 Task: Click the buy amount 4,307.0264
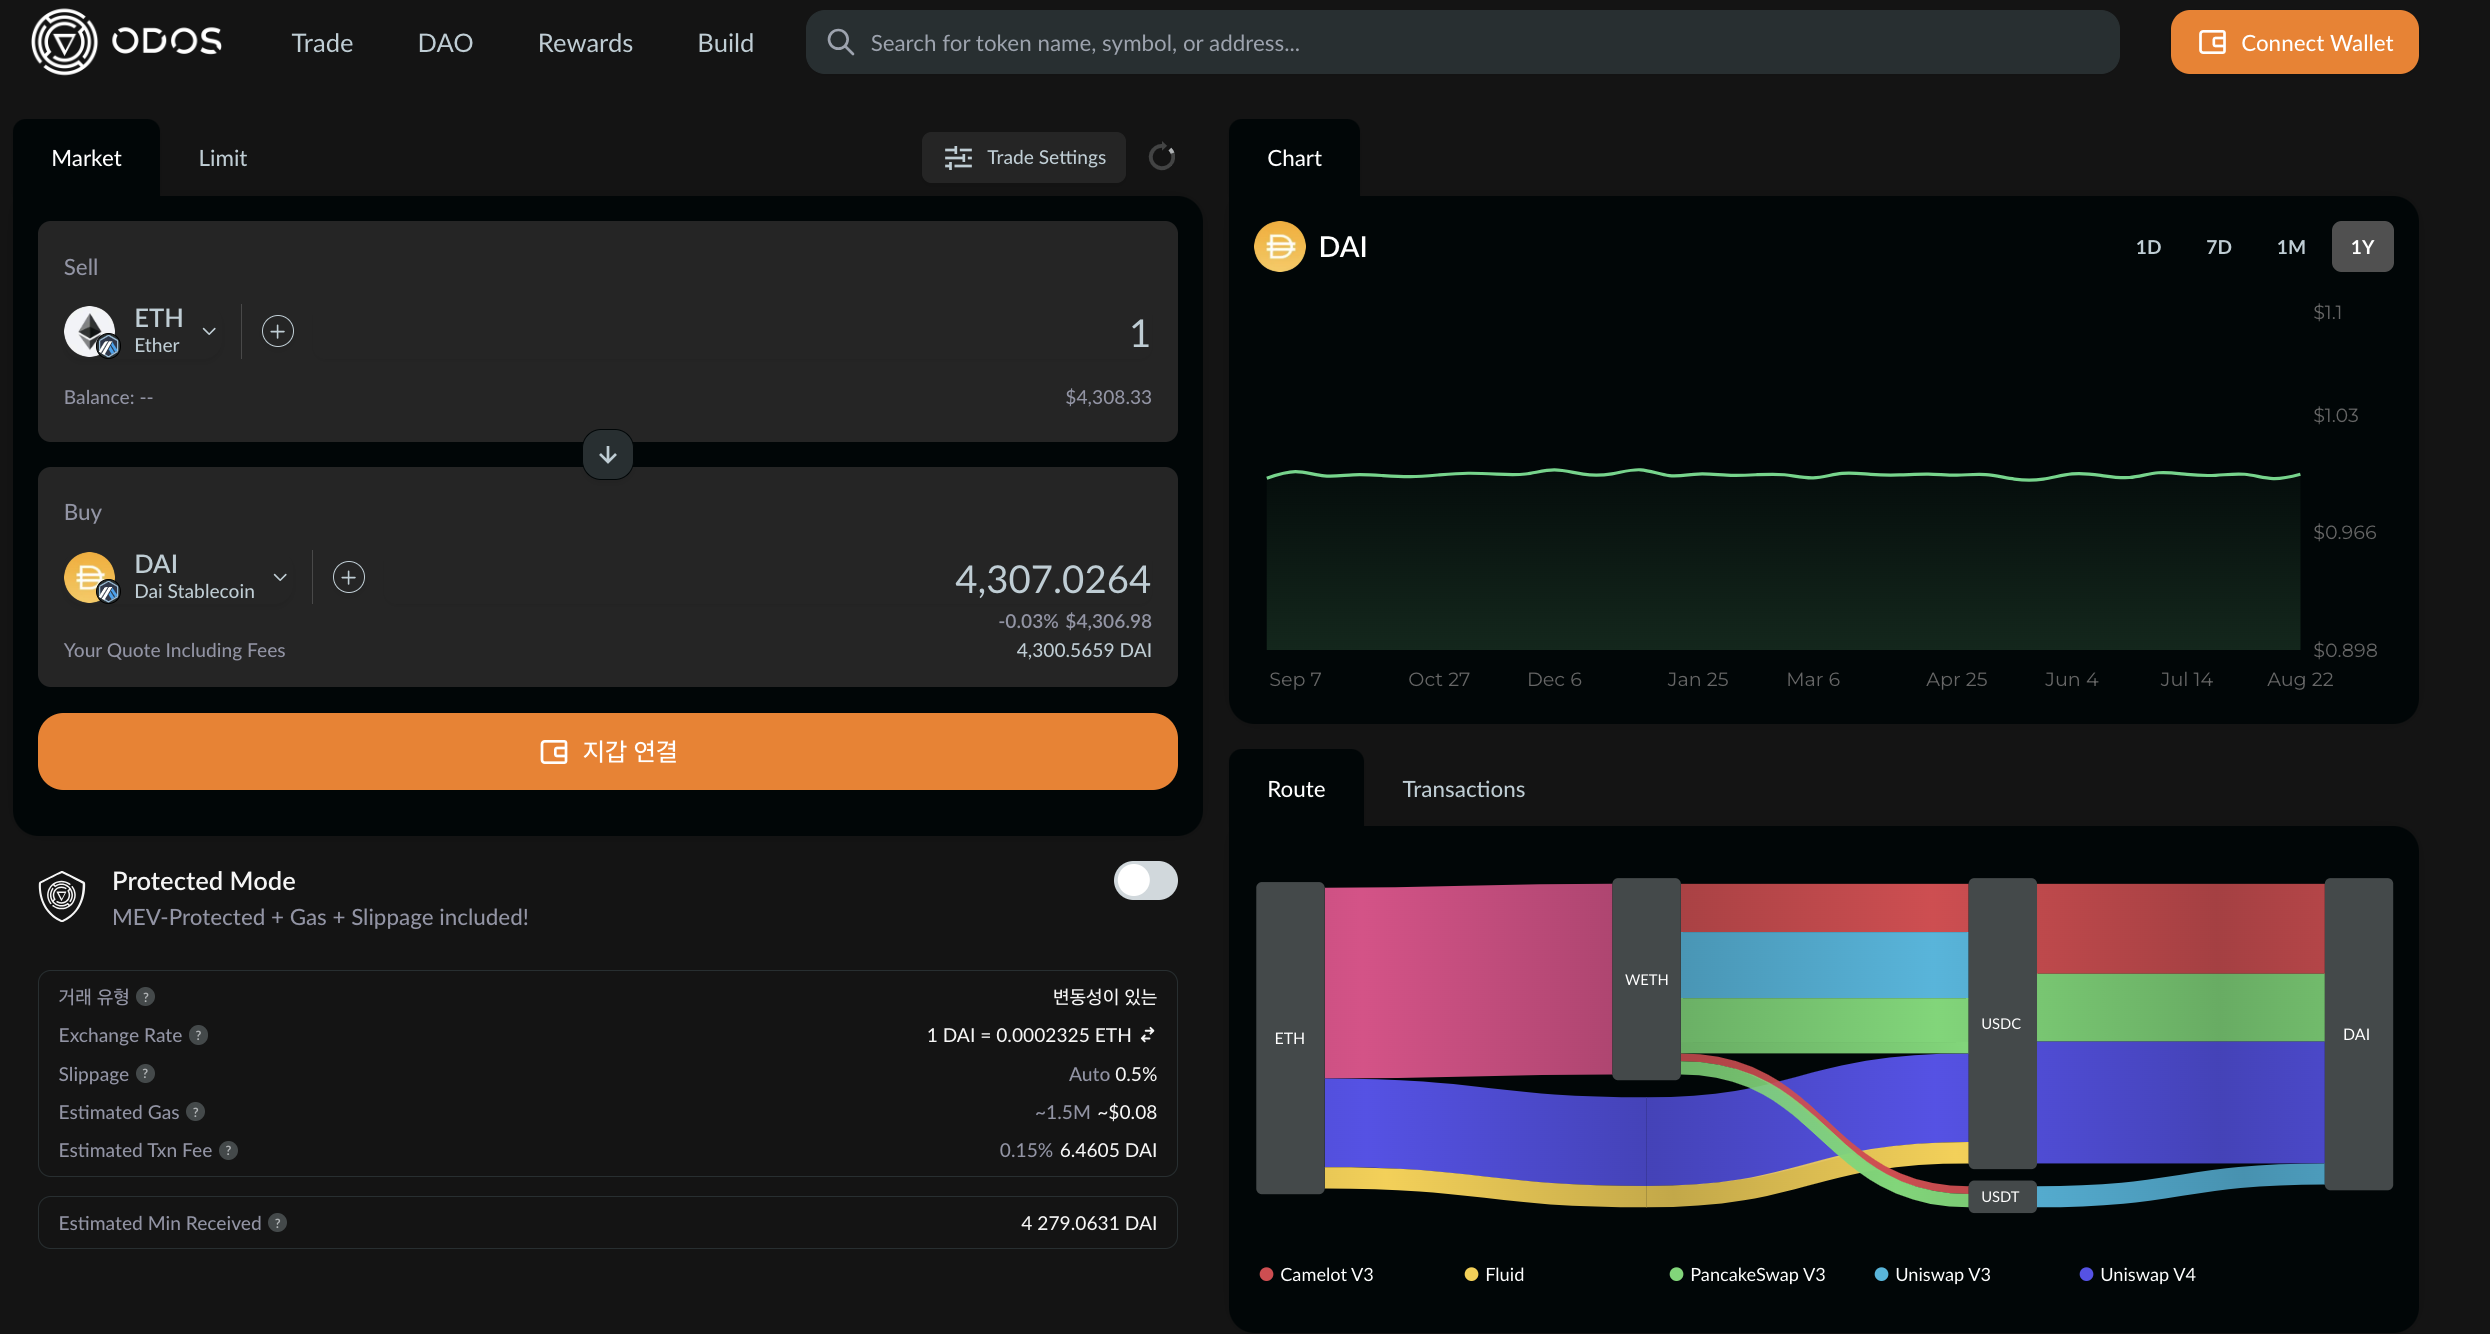click(1052, 579)
